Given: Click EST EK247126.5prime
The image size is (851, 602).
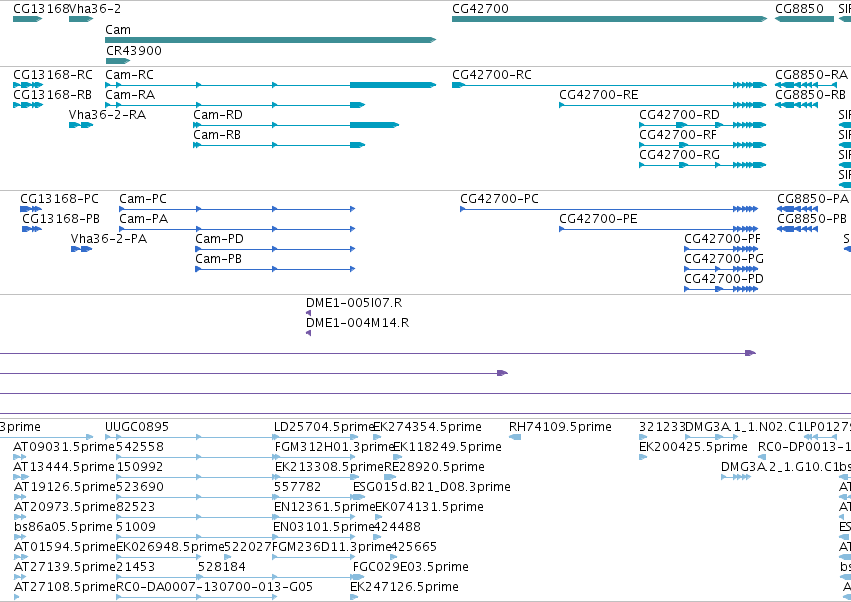Looking at the screenshot, I should click(x=354, y=598).
